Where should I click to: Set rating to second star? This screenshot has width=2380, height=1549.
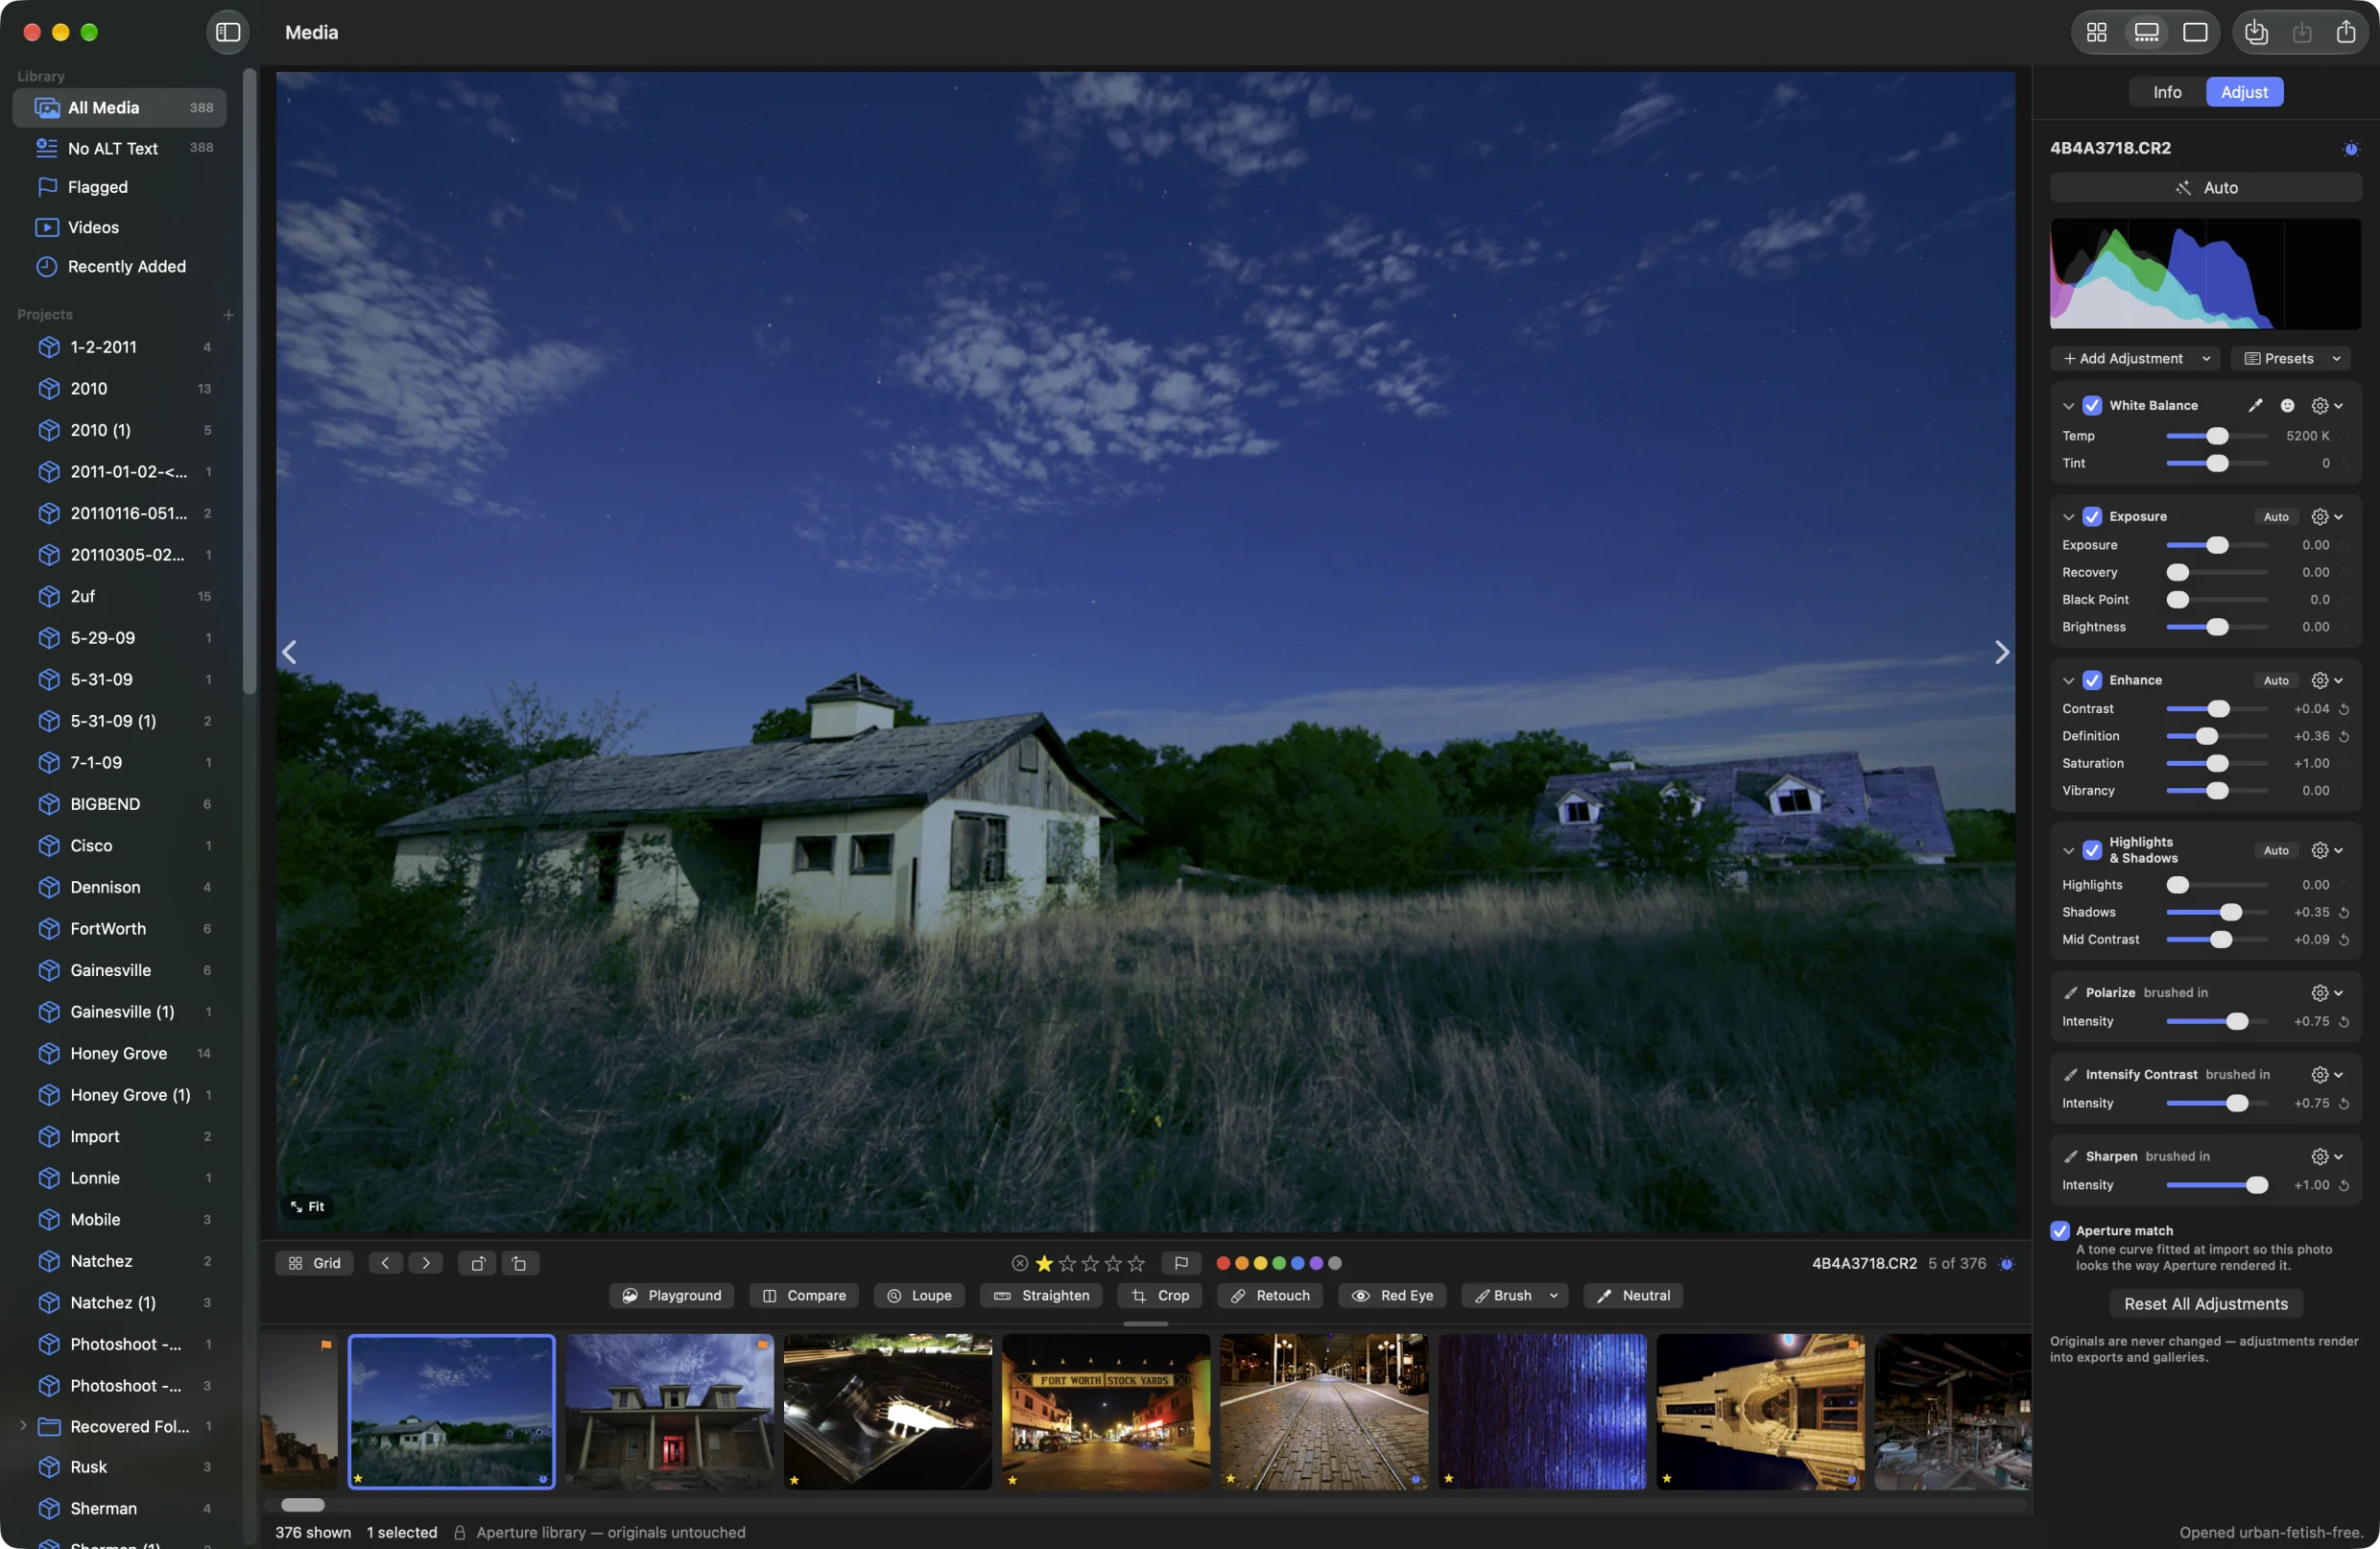coord(1066,1263)
